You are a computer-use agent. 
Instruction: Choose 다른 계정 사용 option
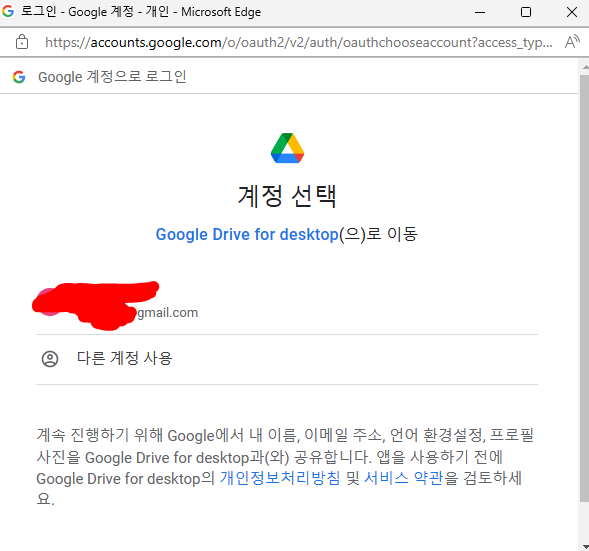287,359
